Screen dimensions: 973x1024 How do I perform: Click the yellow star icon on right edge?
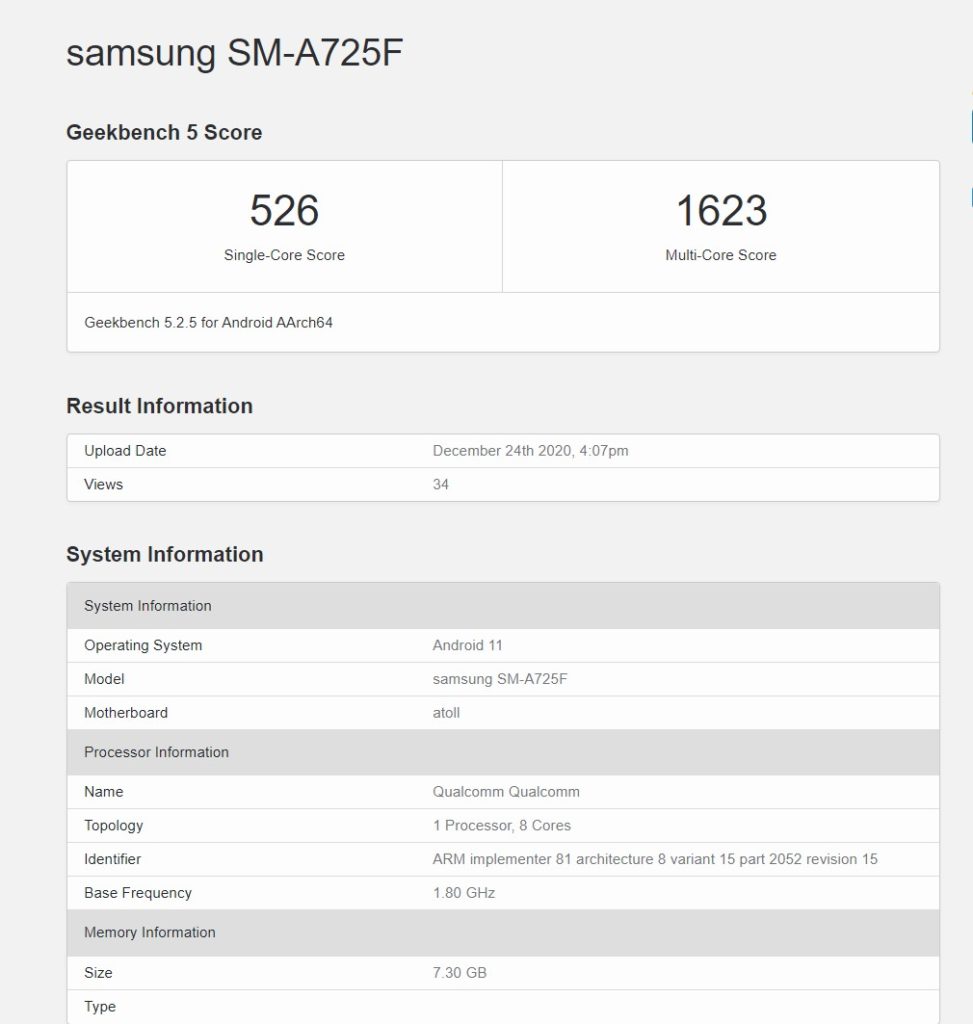click(969, 93)
